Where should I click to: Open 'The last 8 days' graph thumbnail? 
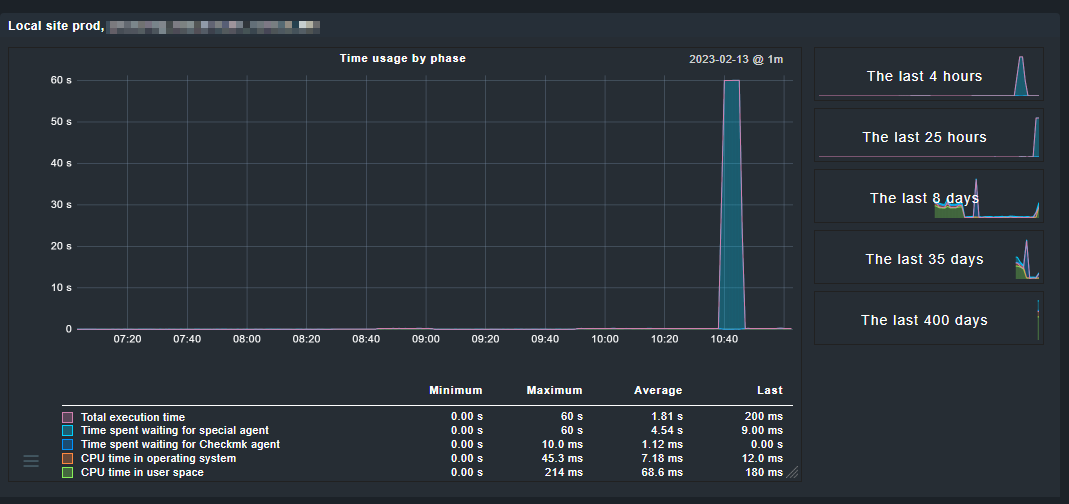point(928,196)
